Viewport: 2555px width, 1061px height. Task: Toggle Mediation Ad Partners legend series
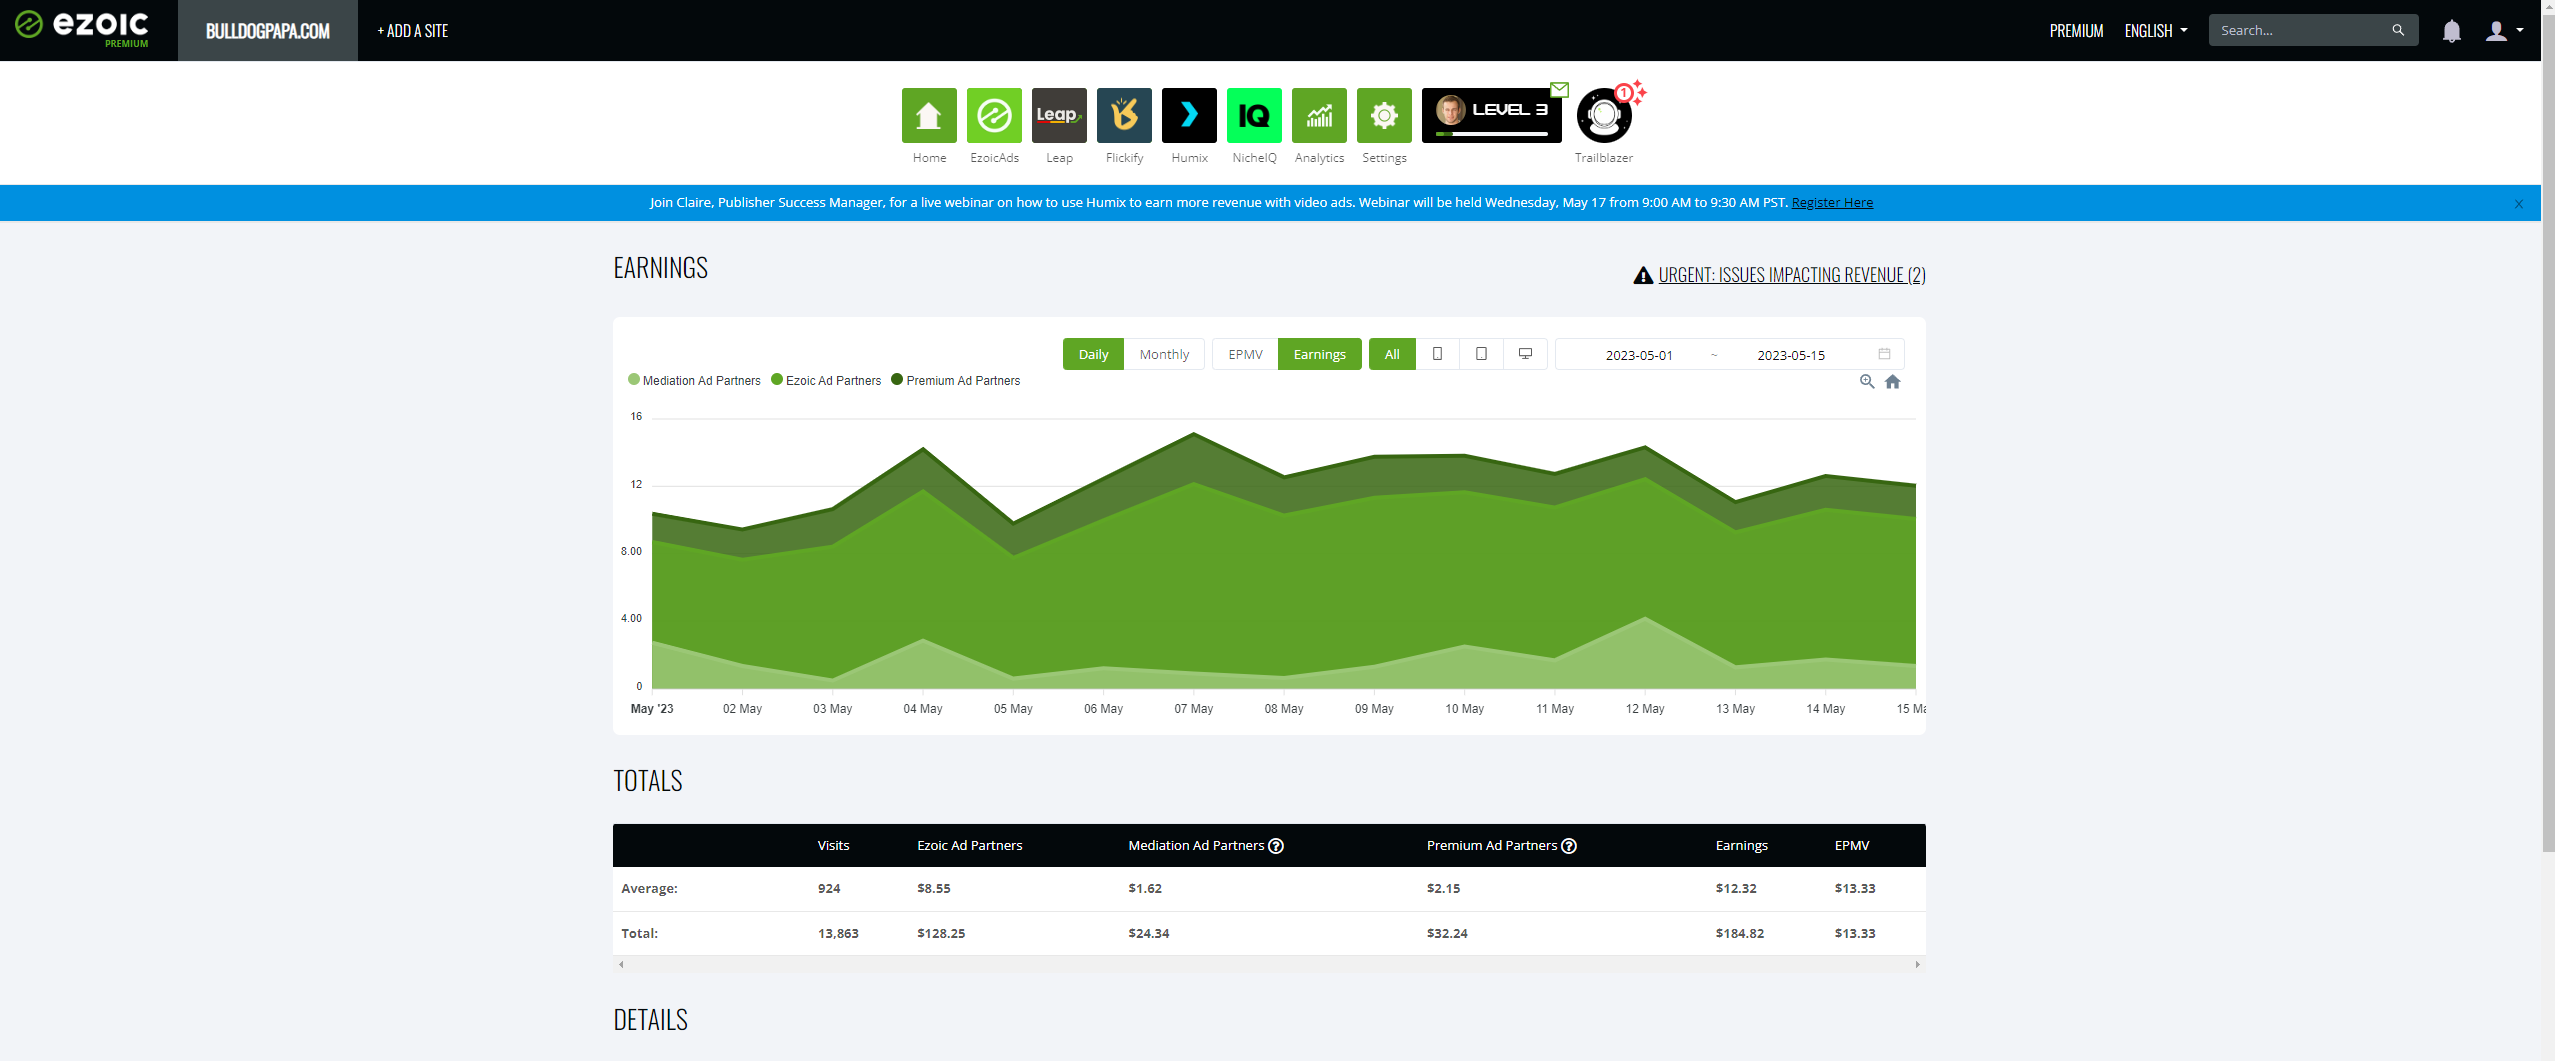[x=694, y=381]
